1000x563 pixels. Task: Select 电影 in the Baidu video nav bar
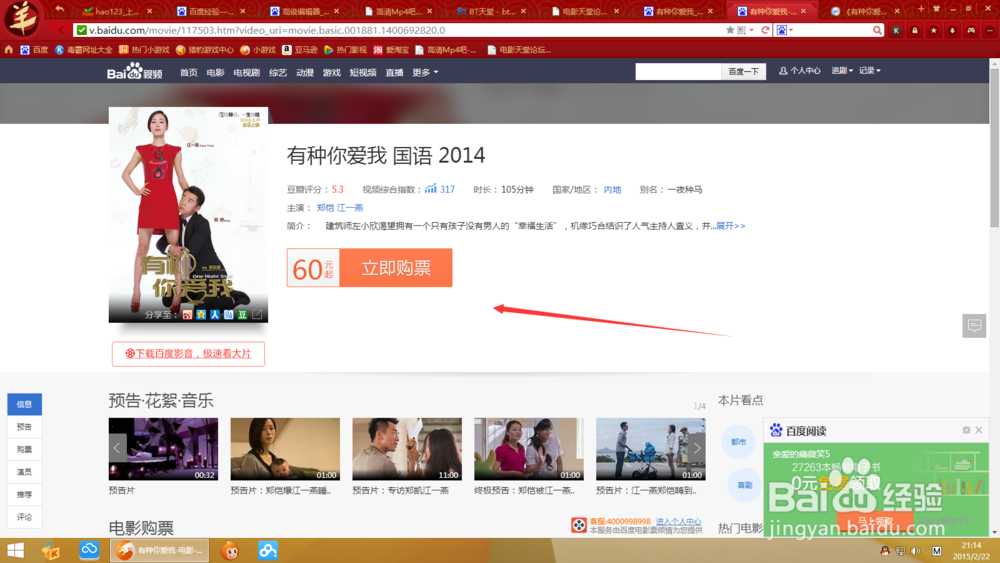coord(216,73)
